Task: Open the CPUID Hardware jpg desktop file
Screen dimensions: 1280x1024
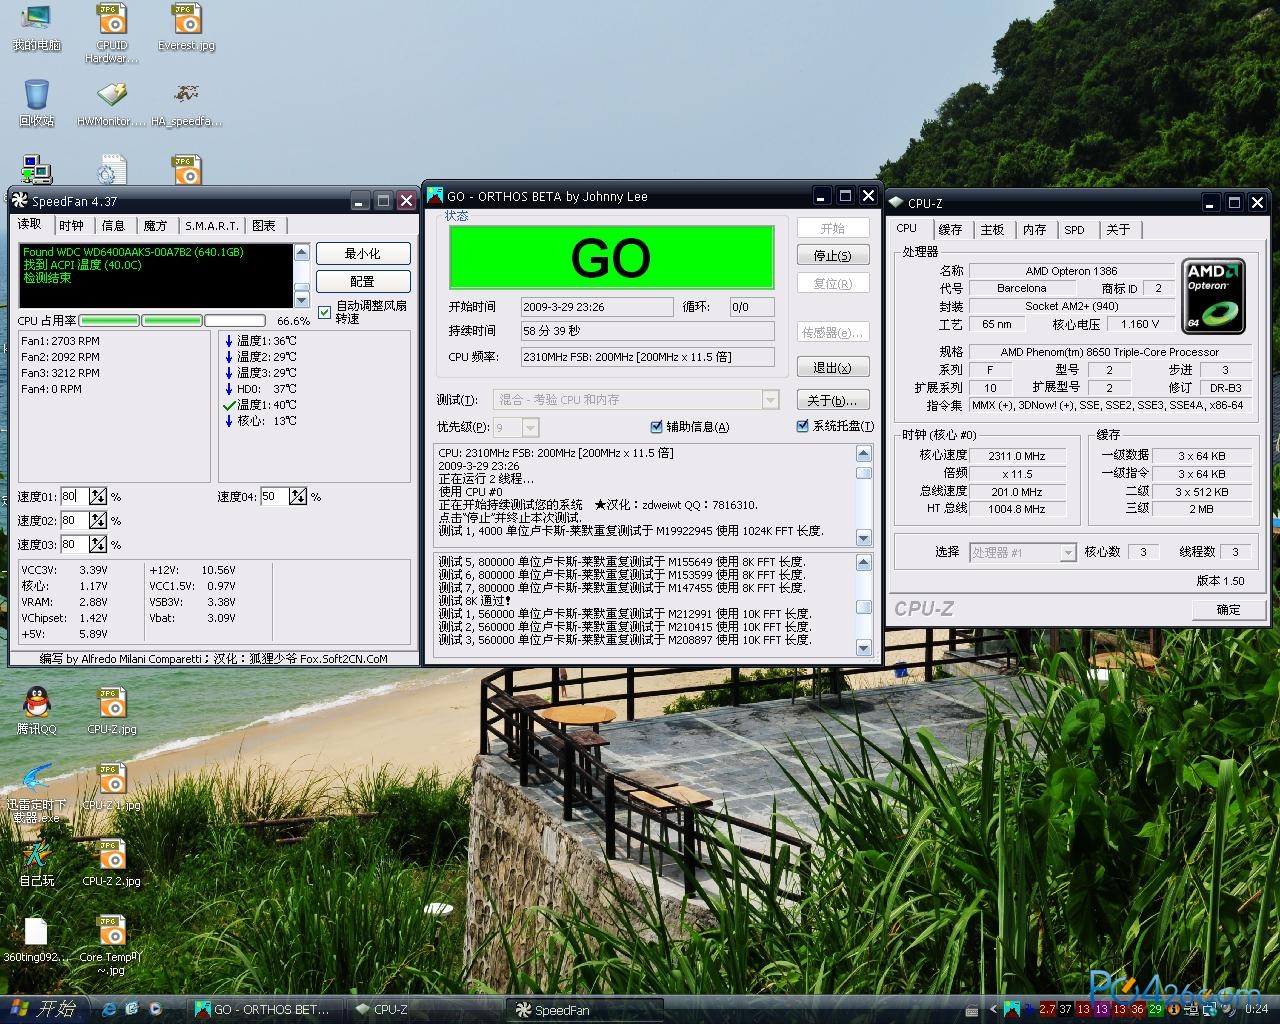Action: pyautogui.click(x=112, y=33)
